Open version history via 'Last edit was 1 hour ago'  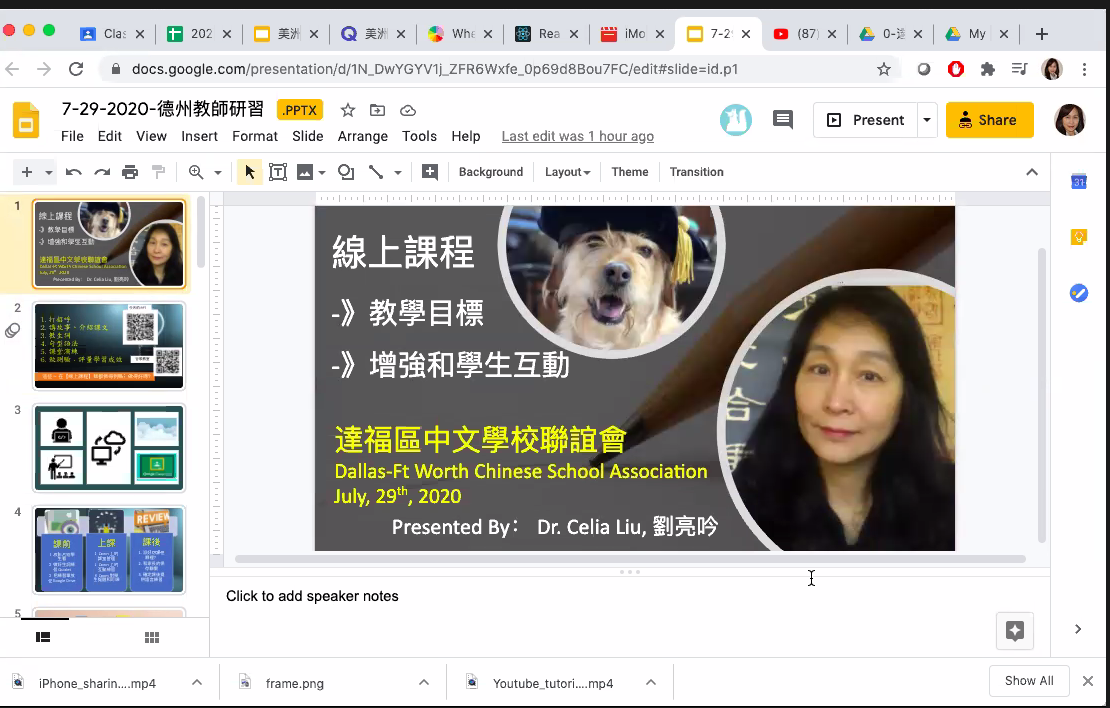click(577, 136)
